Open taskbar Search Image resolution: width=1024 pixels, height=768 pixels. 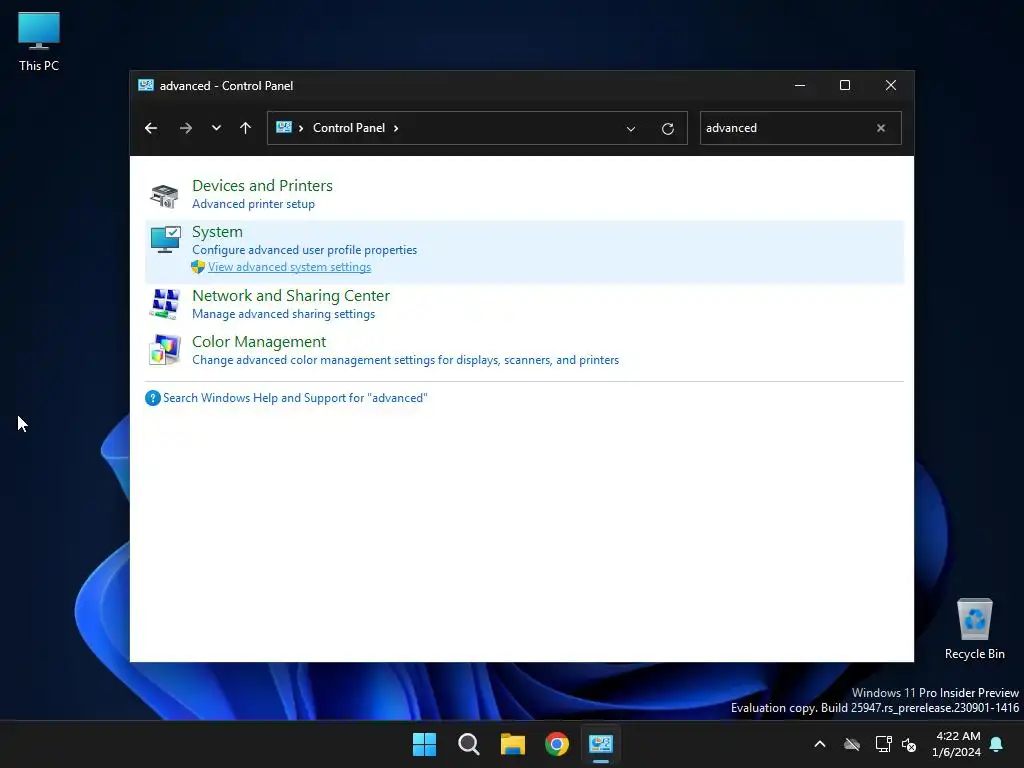468,744
